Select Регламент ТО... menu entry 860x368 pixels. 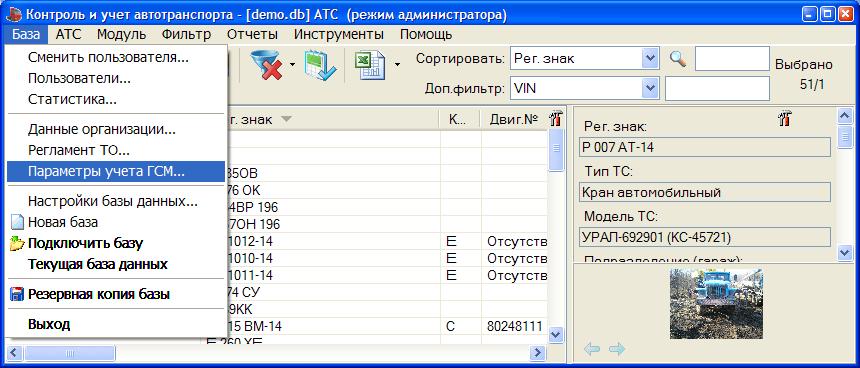pos(116,150)
